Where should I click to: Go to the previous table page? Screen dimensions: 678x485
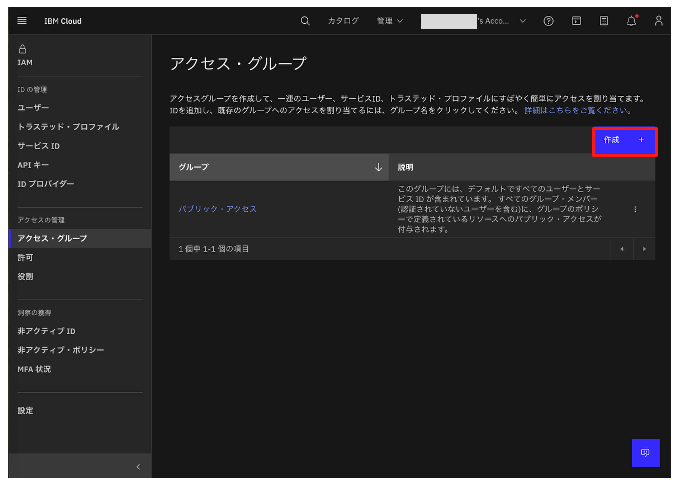coord(621,248)
